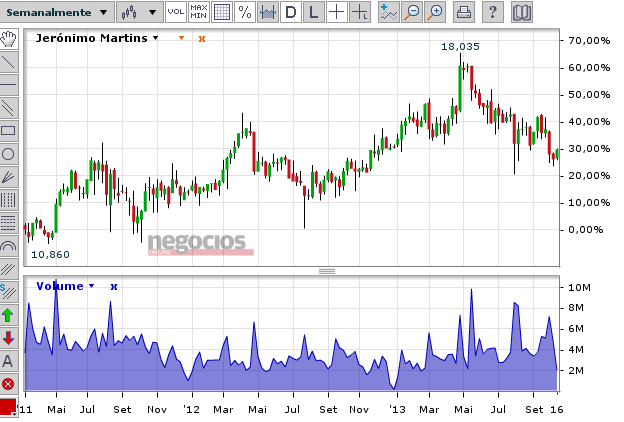Select the S speed lines tool

coord(8,292)
